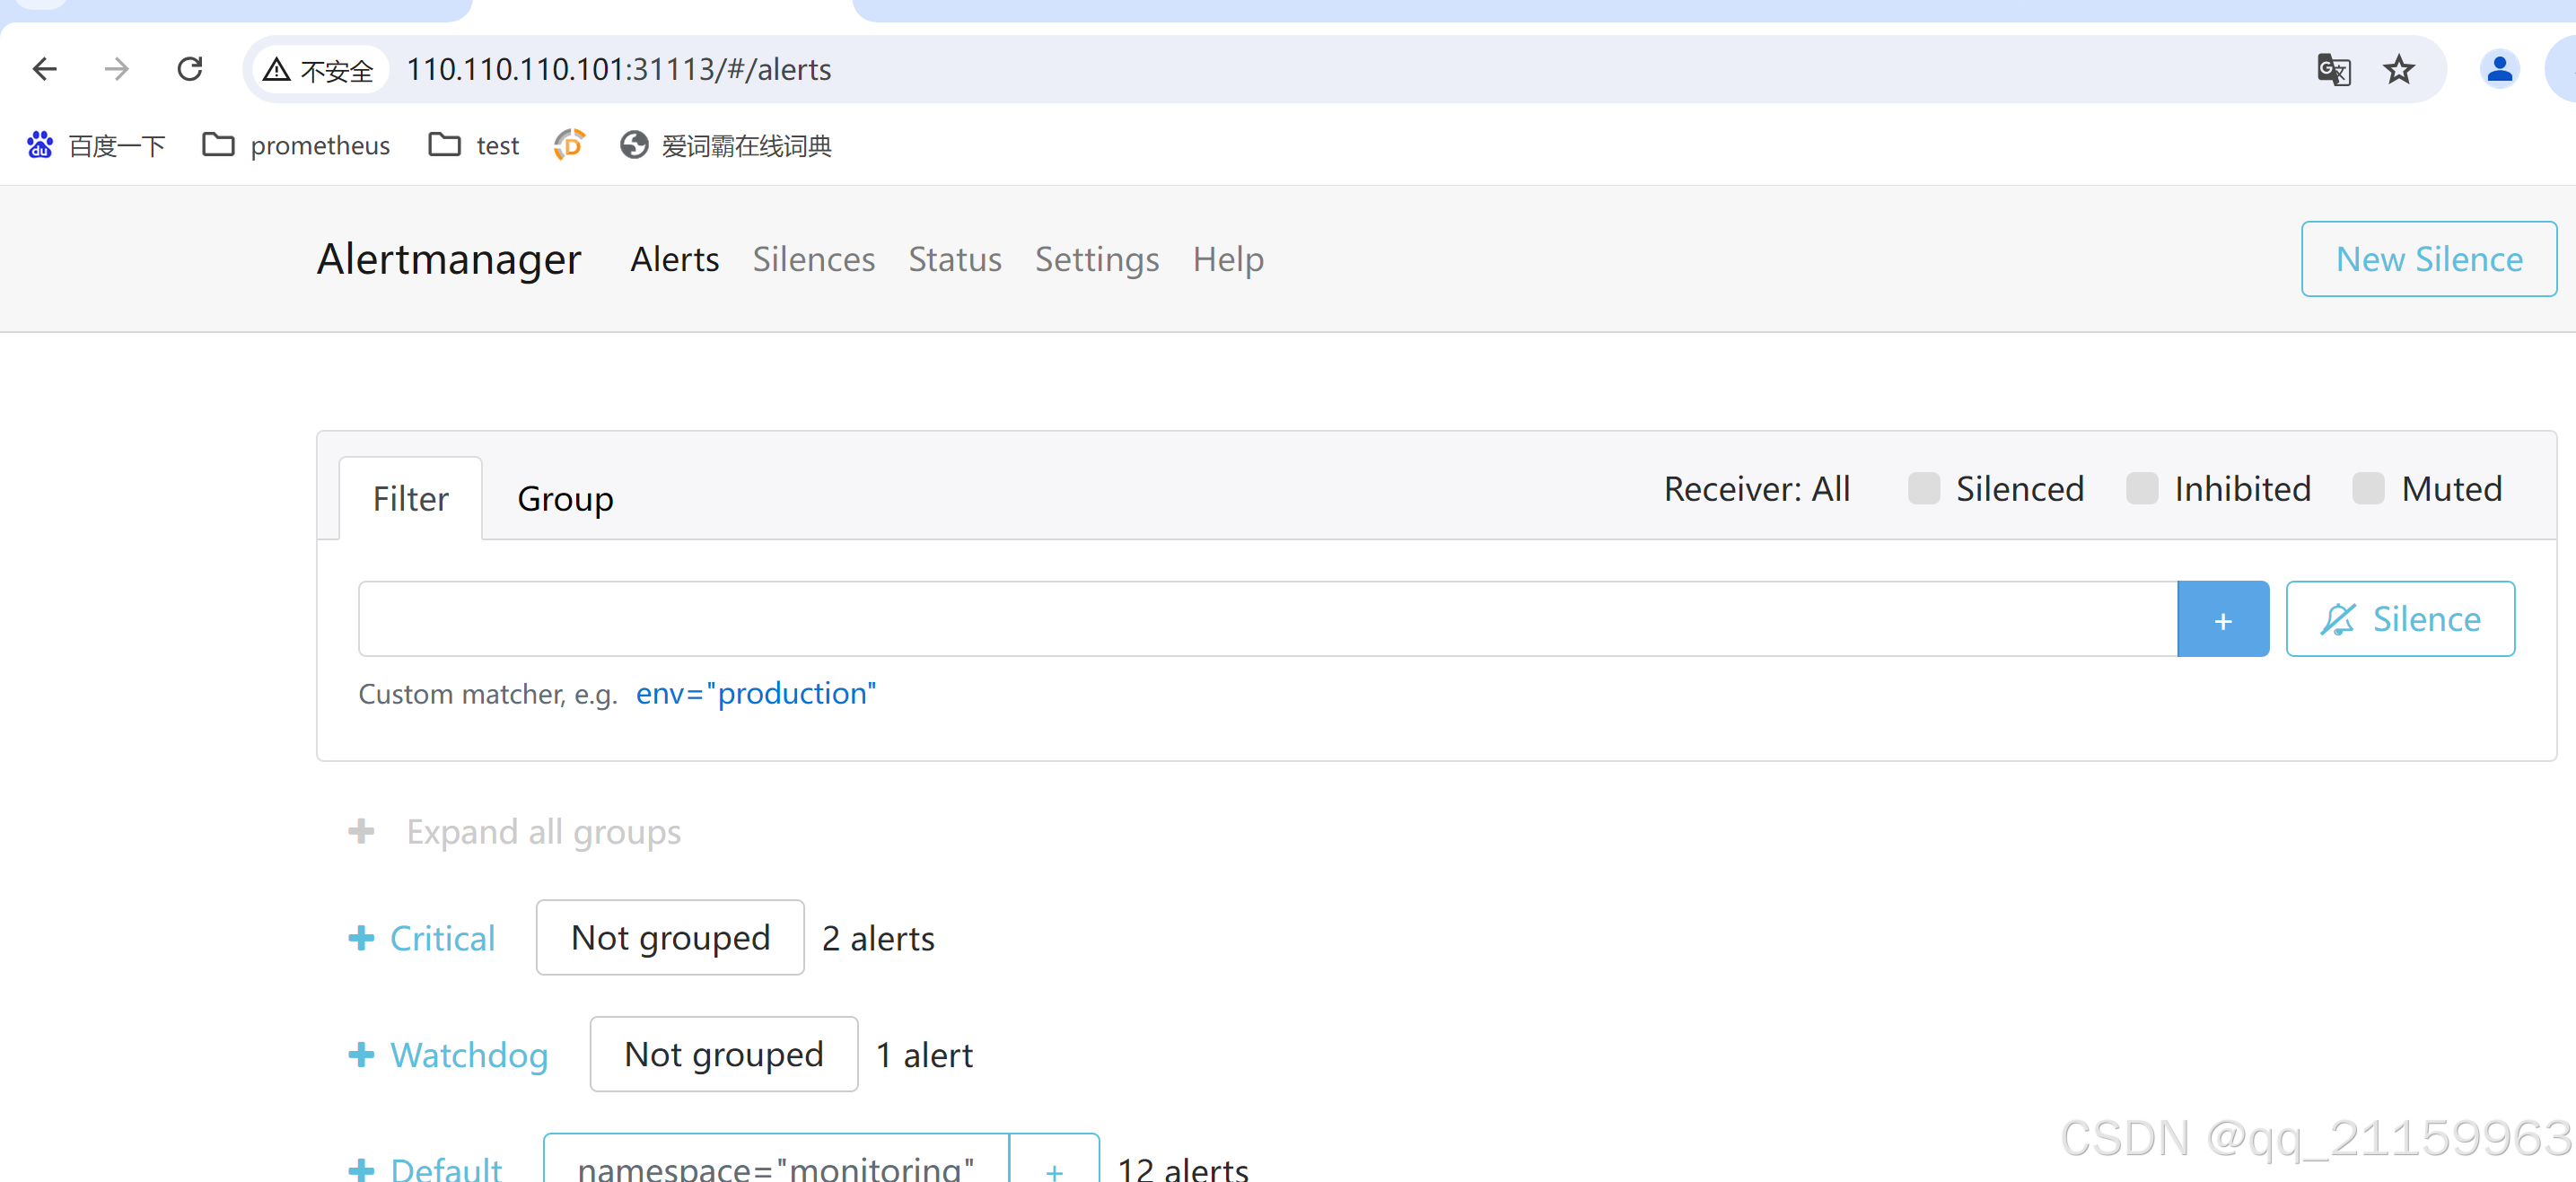Click the Alertmanager brand link
This screenshot has width=2576, height=1182.
(449, 259)
